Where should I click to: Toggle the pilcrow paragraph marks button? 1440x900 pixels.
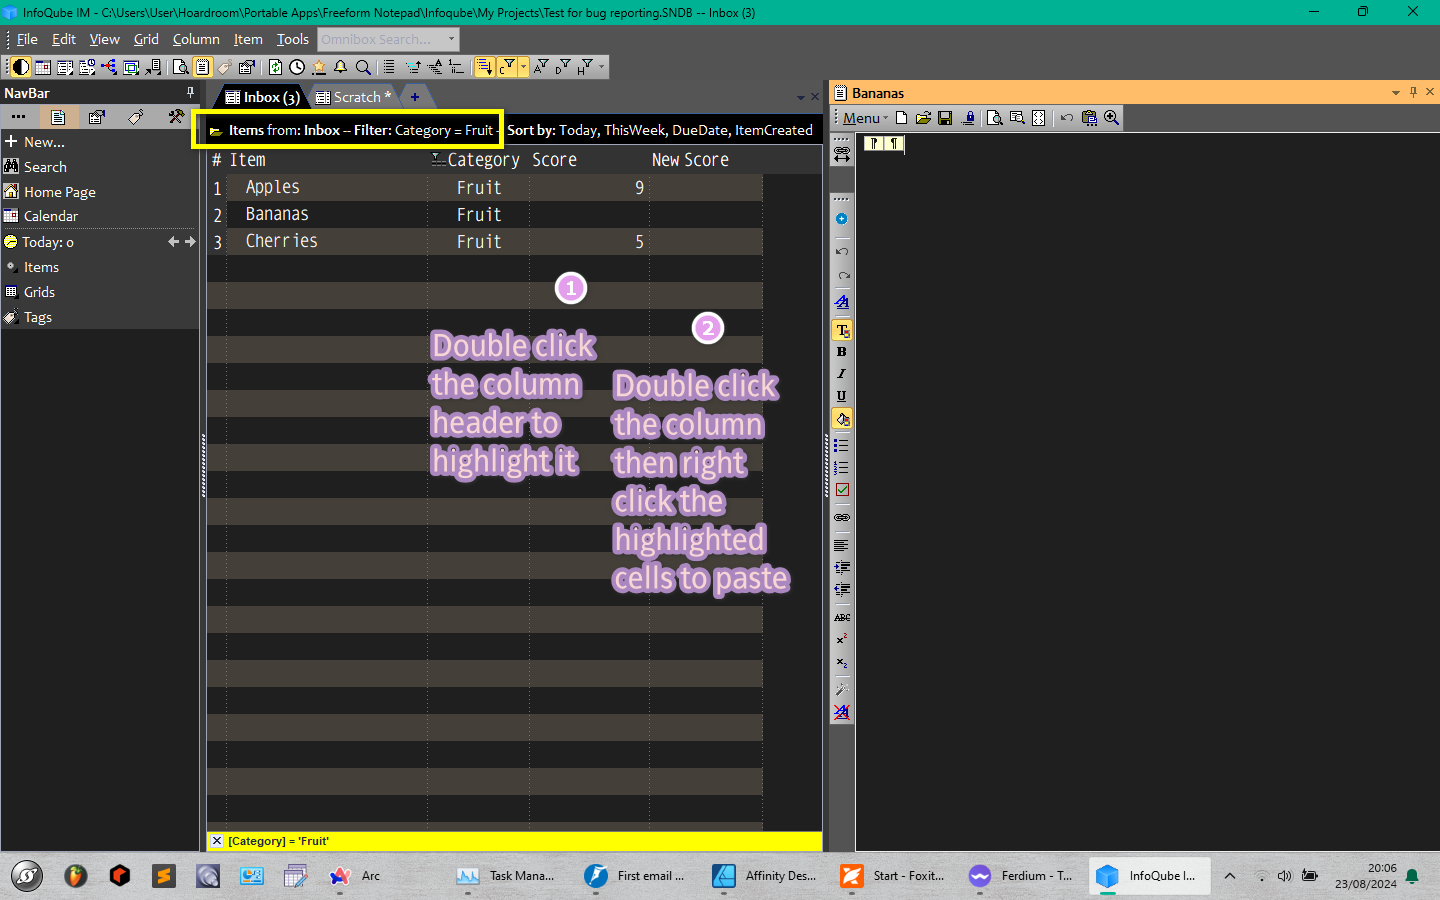tap(894, 143)
